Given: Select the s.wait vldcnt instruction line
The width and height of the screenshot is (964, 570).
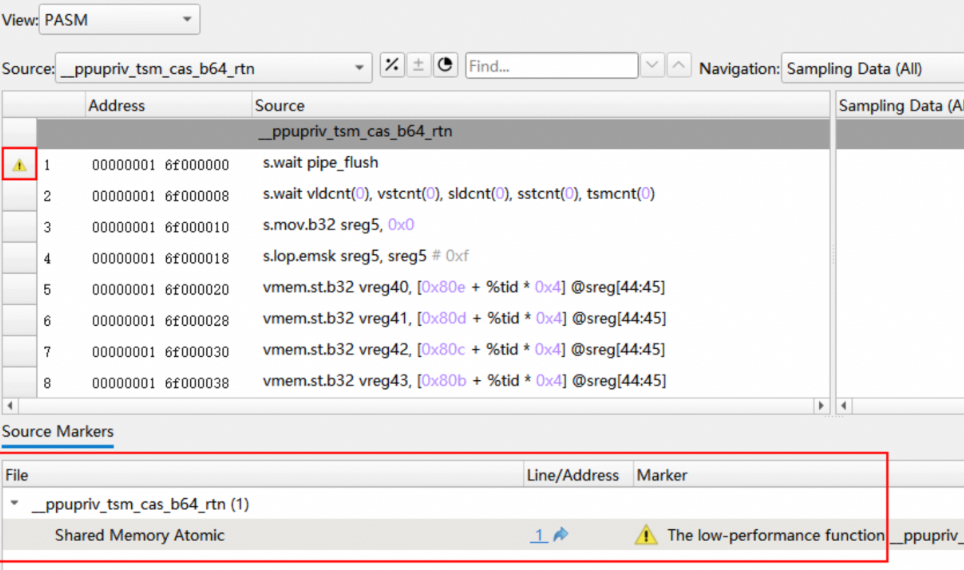Looking at the screenshot, I should (x=459, y=194).
